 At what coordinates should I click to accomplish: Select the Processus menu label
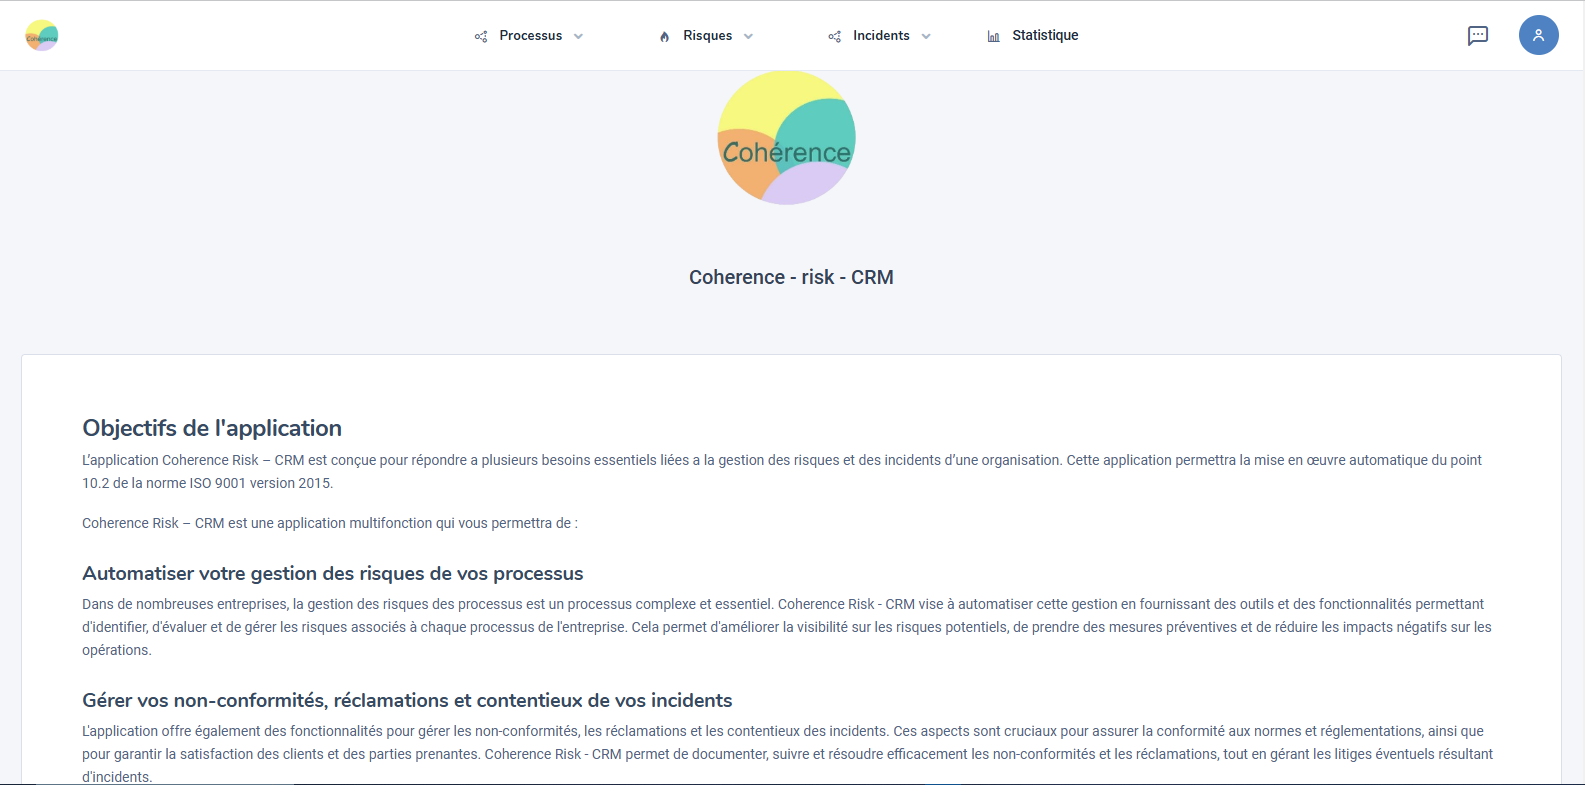click(530, 35)
